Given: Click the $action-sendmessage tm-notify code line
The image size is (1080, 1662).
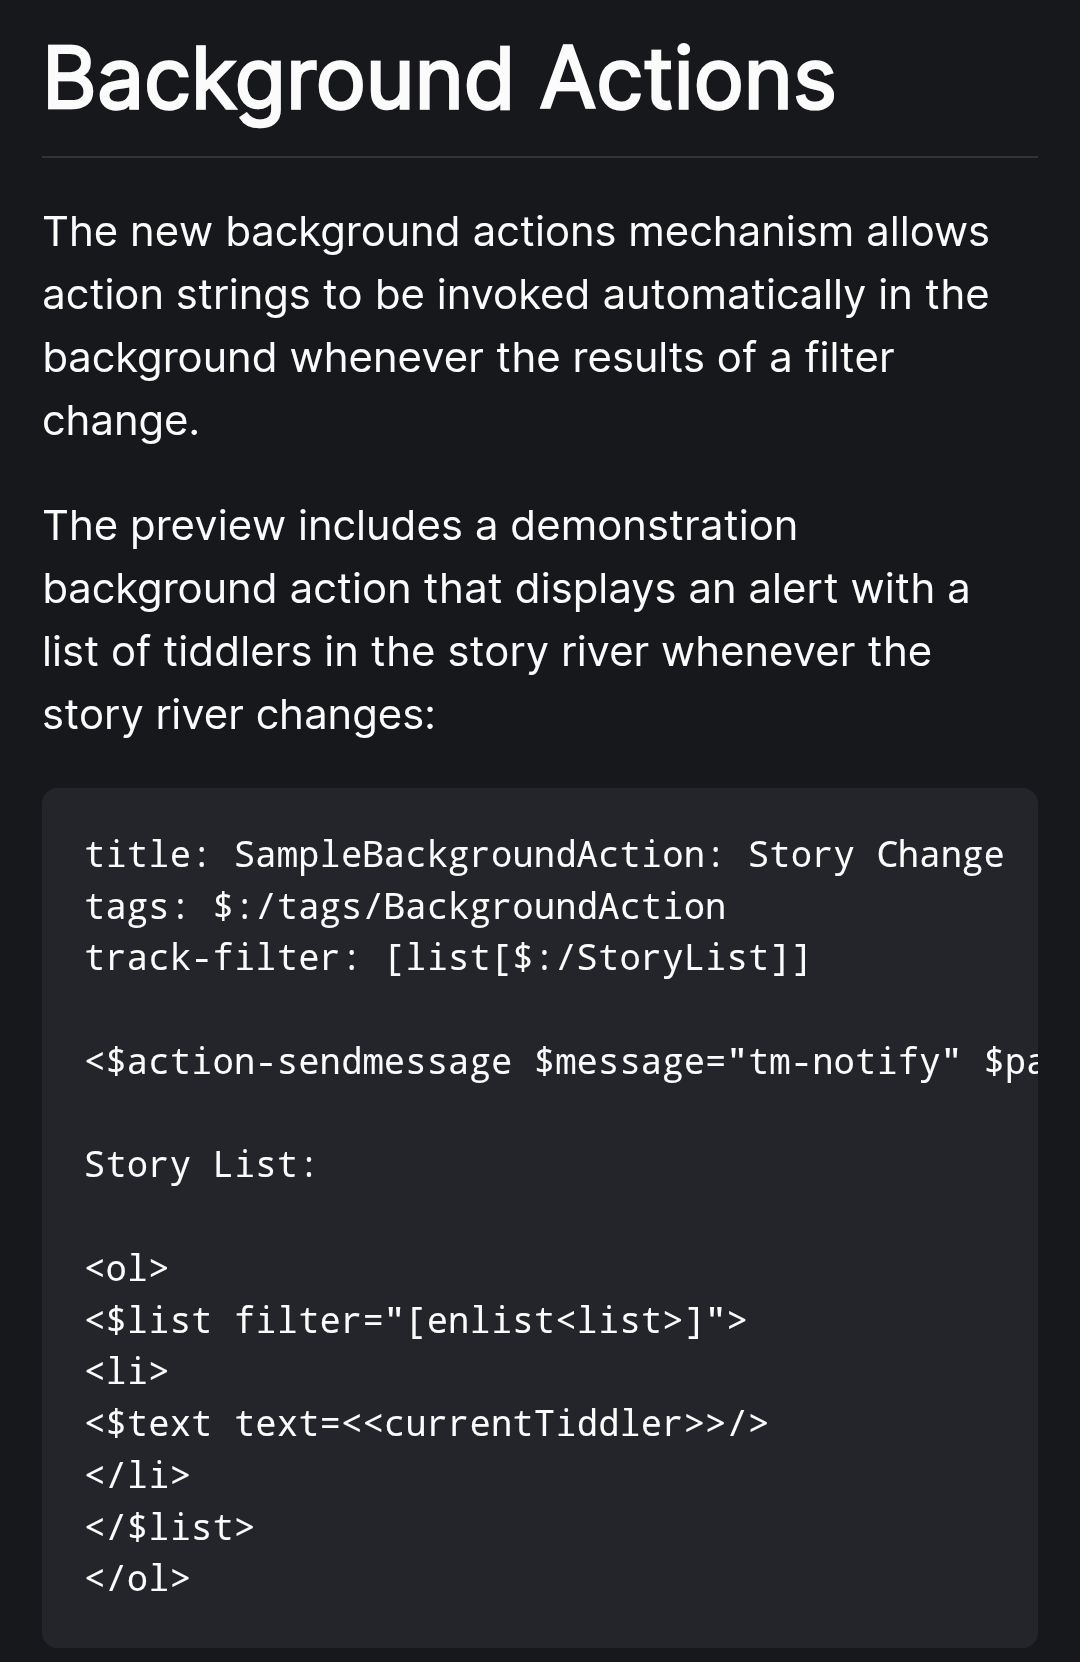Looking at the screenshot, I should (x=561, y=1062).
